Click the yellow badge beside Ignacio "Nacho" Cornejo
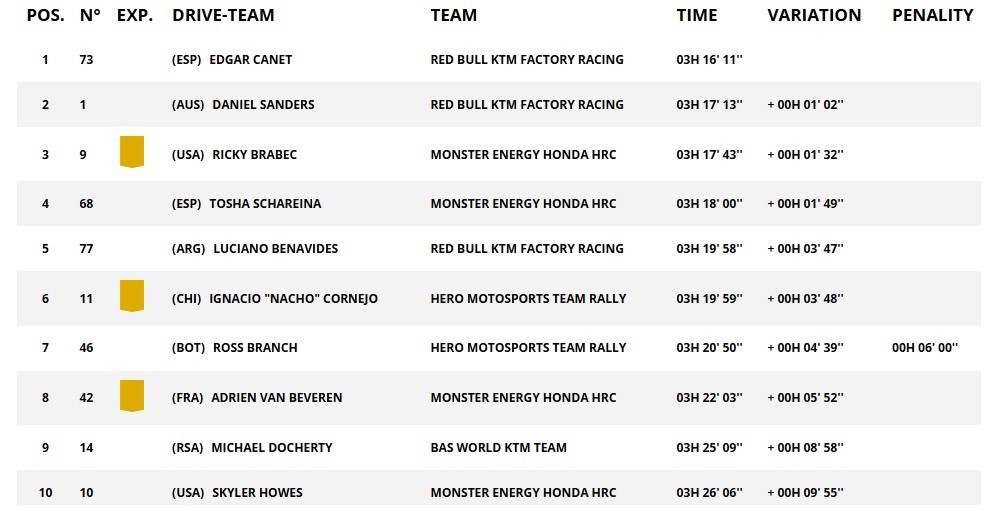This screenshot has height=512, width=992. click(132, 296)
